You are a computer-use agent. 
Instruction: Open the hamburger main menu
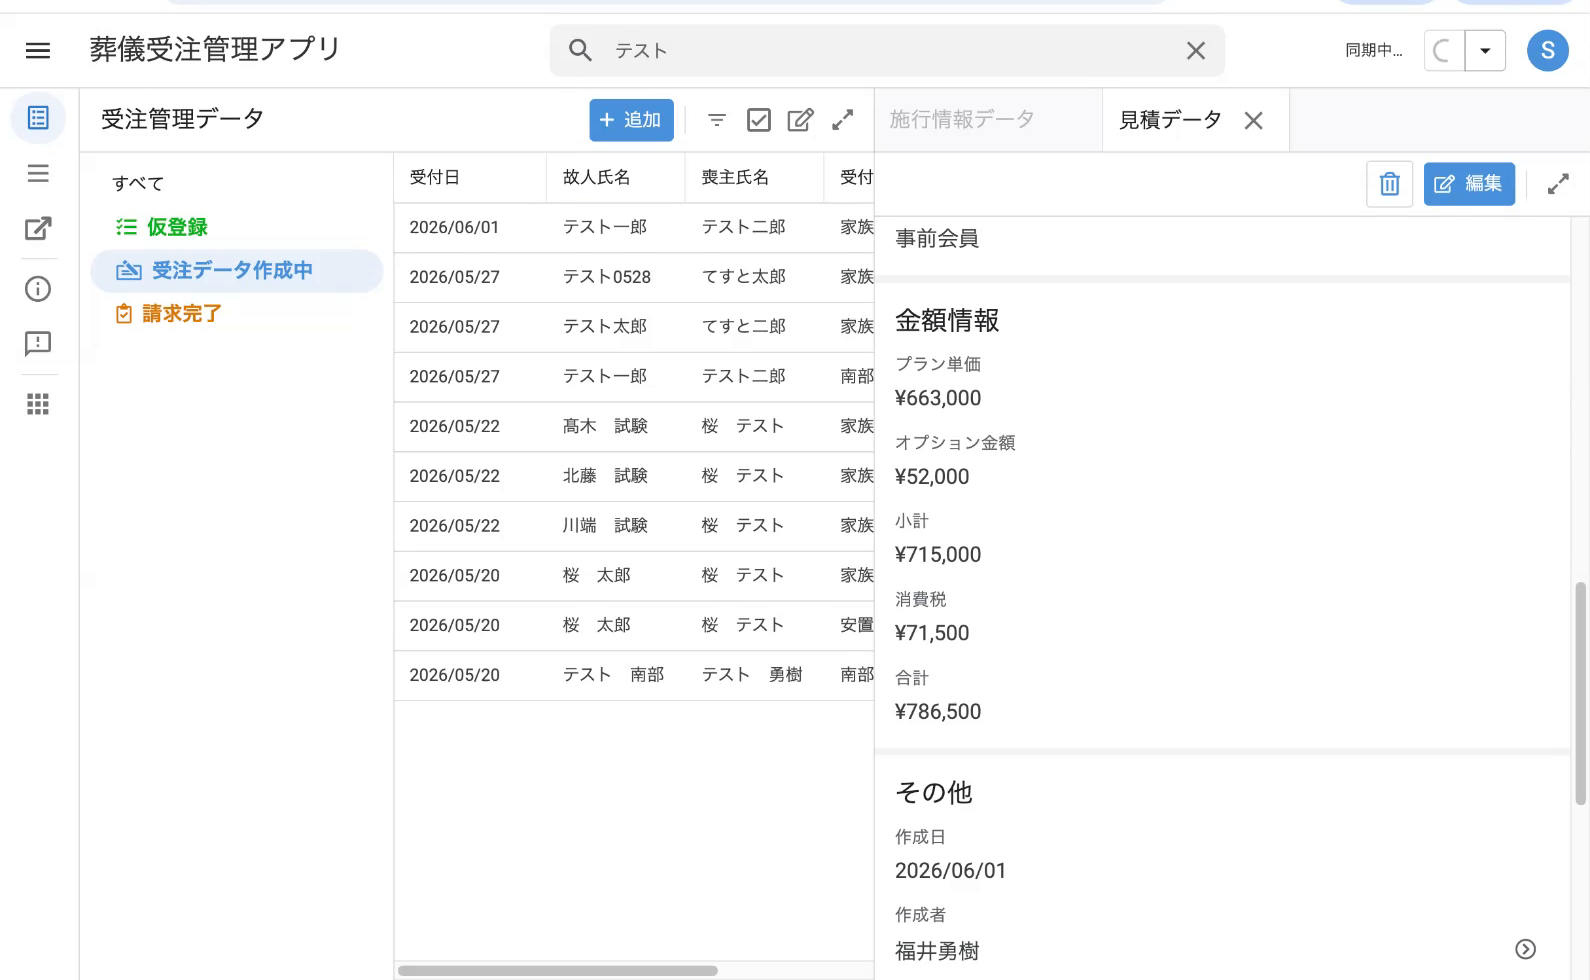38,50
